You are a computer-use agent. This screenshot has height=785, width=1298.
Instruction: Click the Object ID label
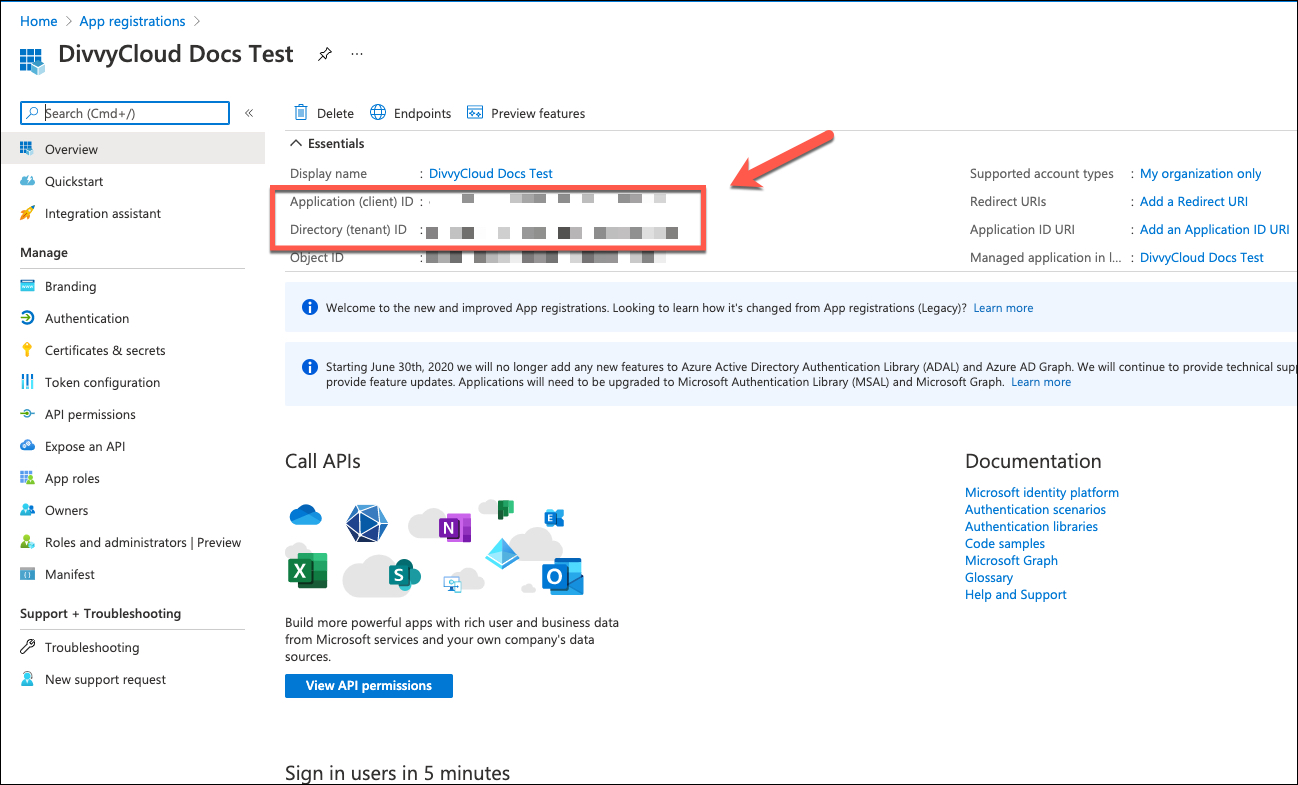(x=317, y=257)
